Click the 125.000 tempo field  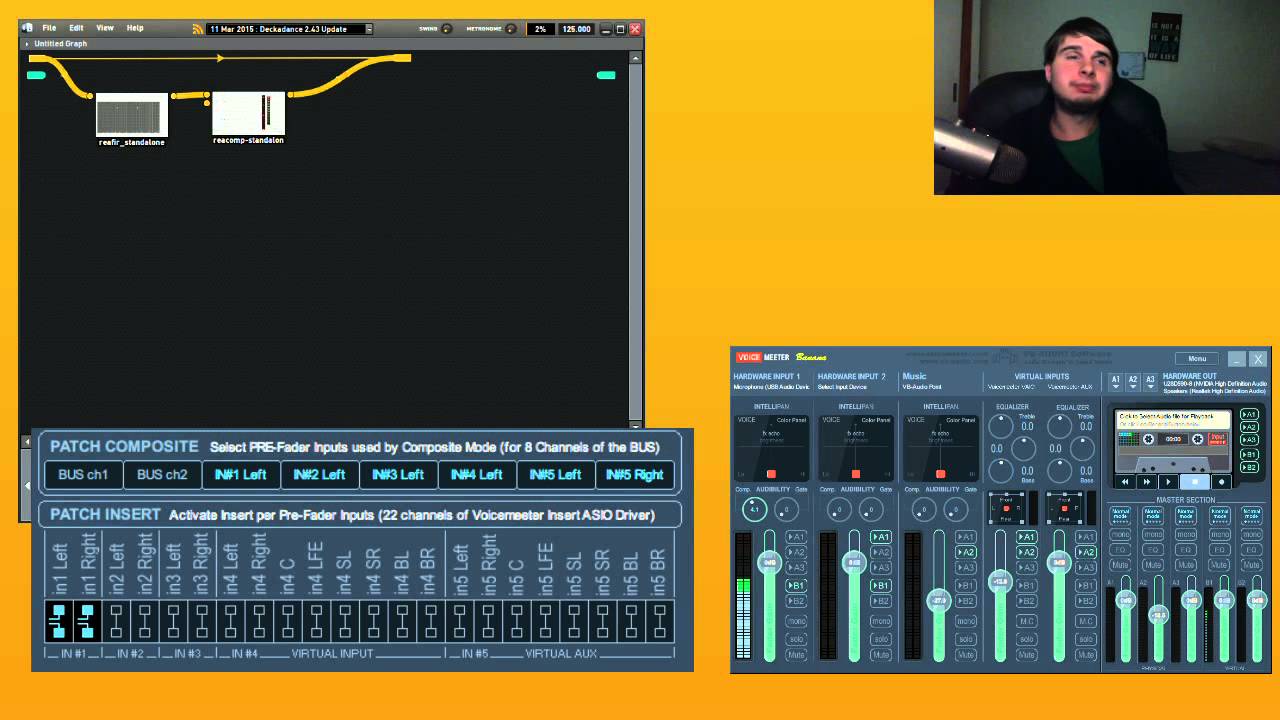[x=576, y=29]
